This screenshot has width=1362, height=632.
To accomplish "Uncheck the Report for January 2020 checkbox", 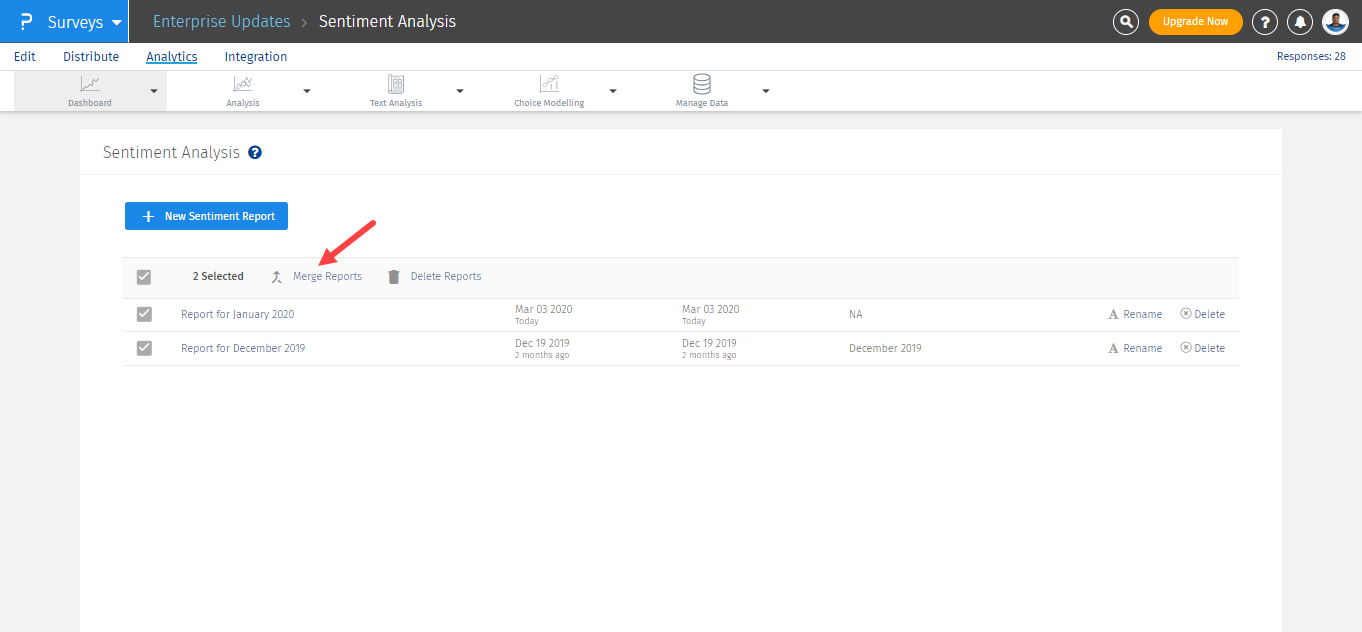I will tap(144, 314).
